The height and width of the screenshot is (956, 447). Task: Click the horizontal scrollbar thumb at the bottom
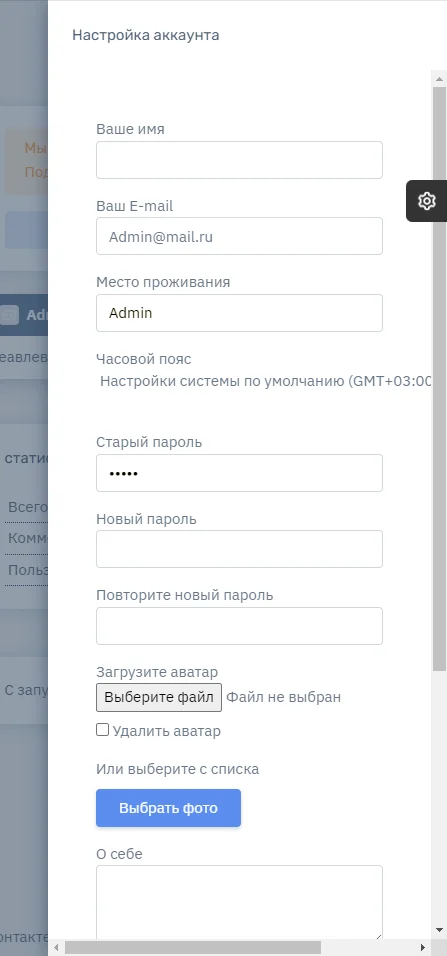[x=193, y=947]
